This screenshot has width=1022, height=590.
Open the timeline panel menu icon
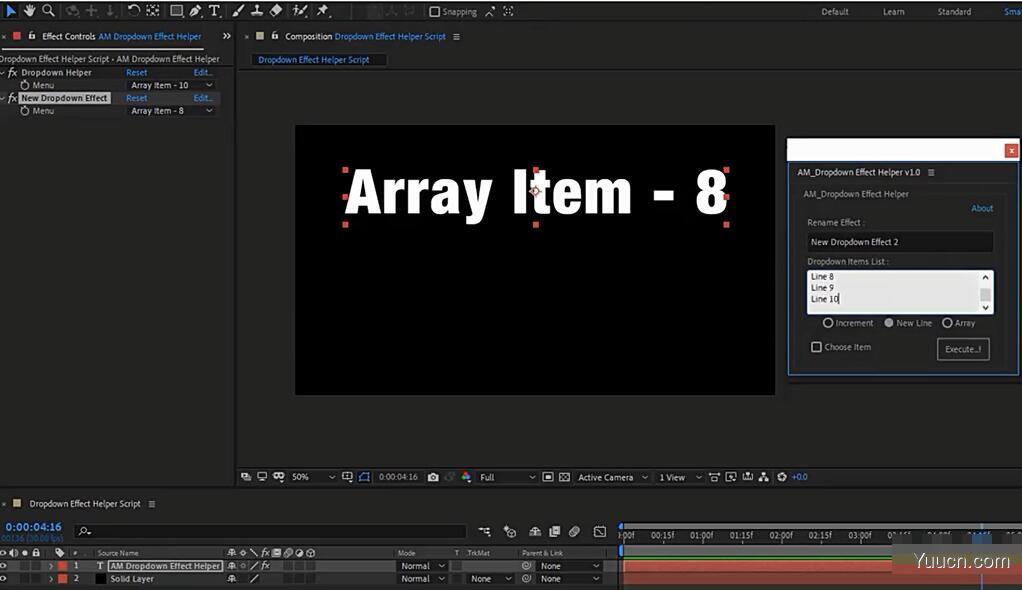(152, 504)
